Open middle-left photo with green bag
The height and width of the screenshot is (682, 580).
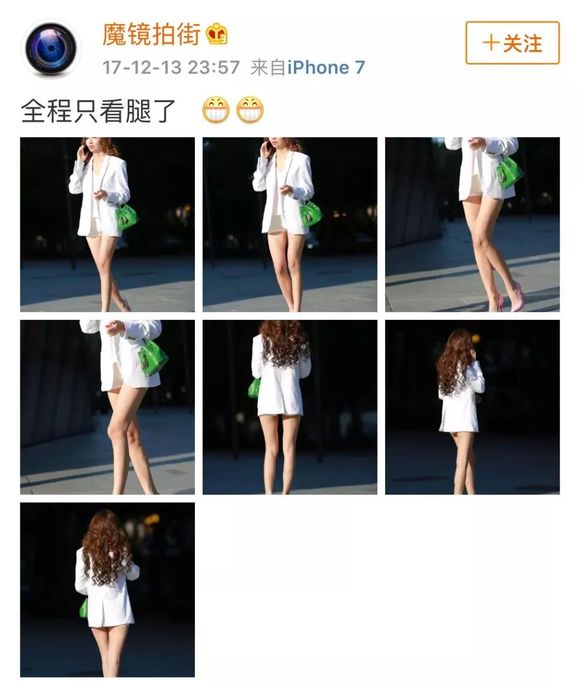[x=107, y=407]
